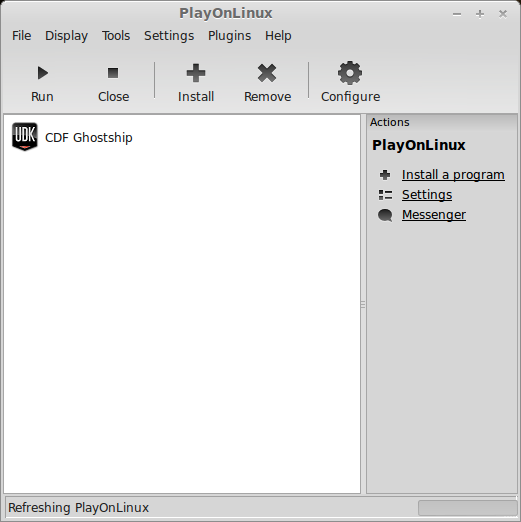Open the File menu
Image resolution: width=521 pixels, height=522 pixels.
22,36
